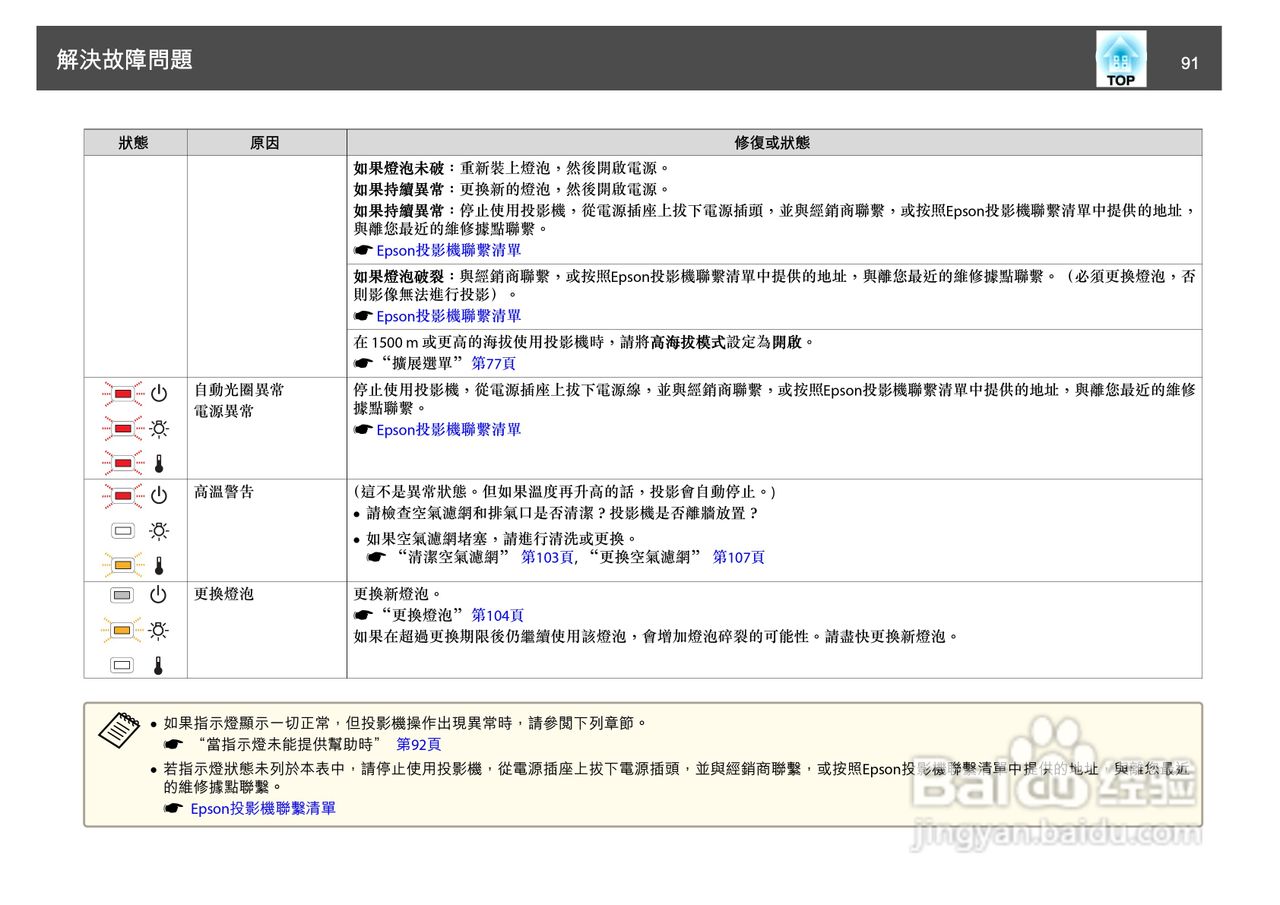Go to 第92頁 link
Image resolution: width=1280 pixels, height=905 pixels.
[419, 744]
